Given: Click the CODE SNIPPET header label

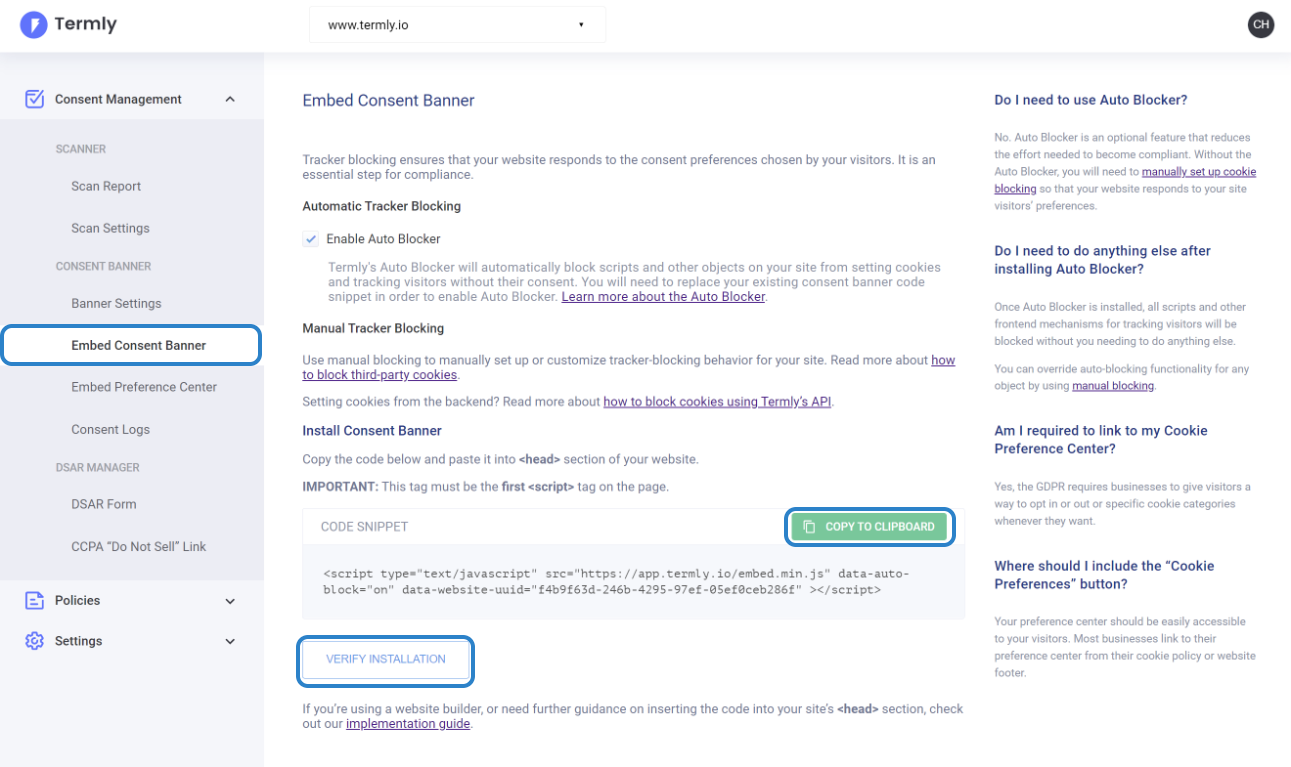Looking at the screenshot, I should [x=364, y=527].
